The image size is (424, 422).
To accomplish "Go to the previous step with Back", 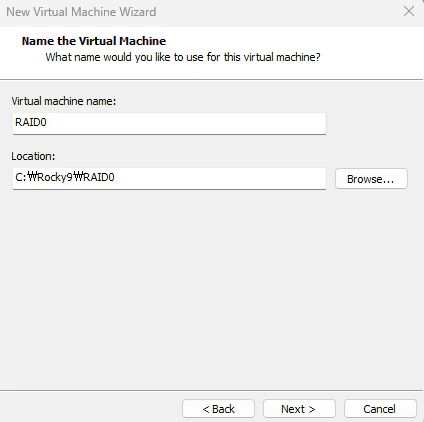I will click(x=218, y=409).
